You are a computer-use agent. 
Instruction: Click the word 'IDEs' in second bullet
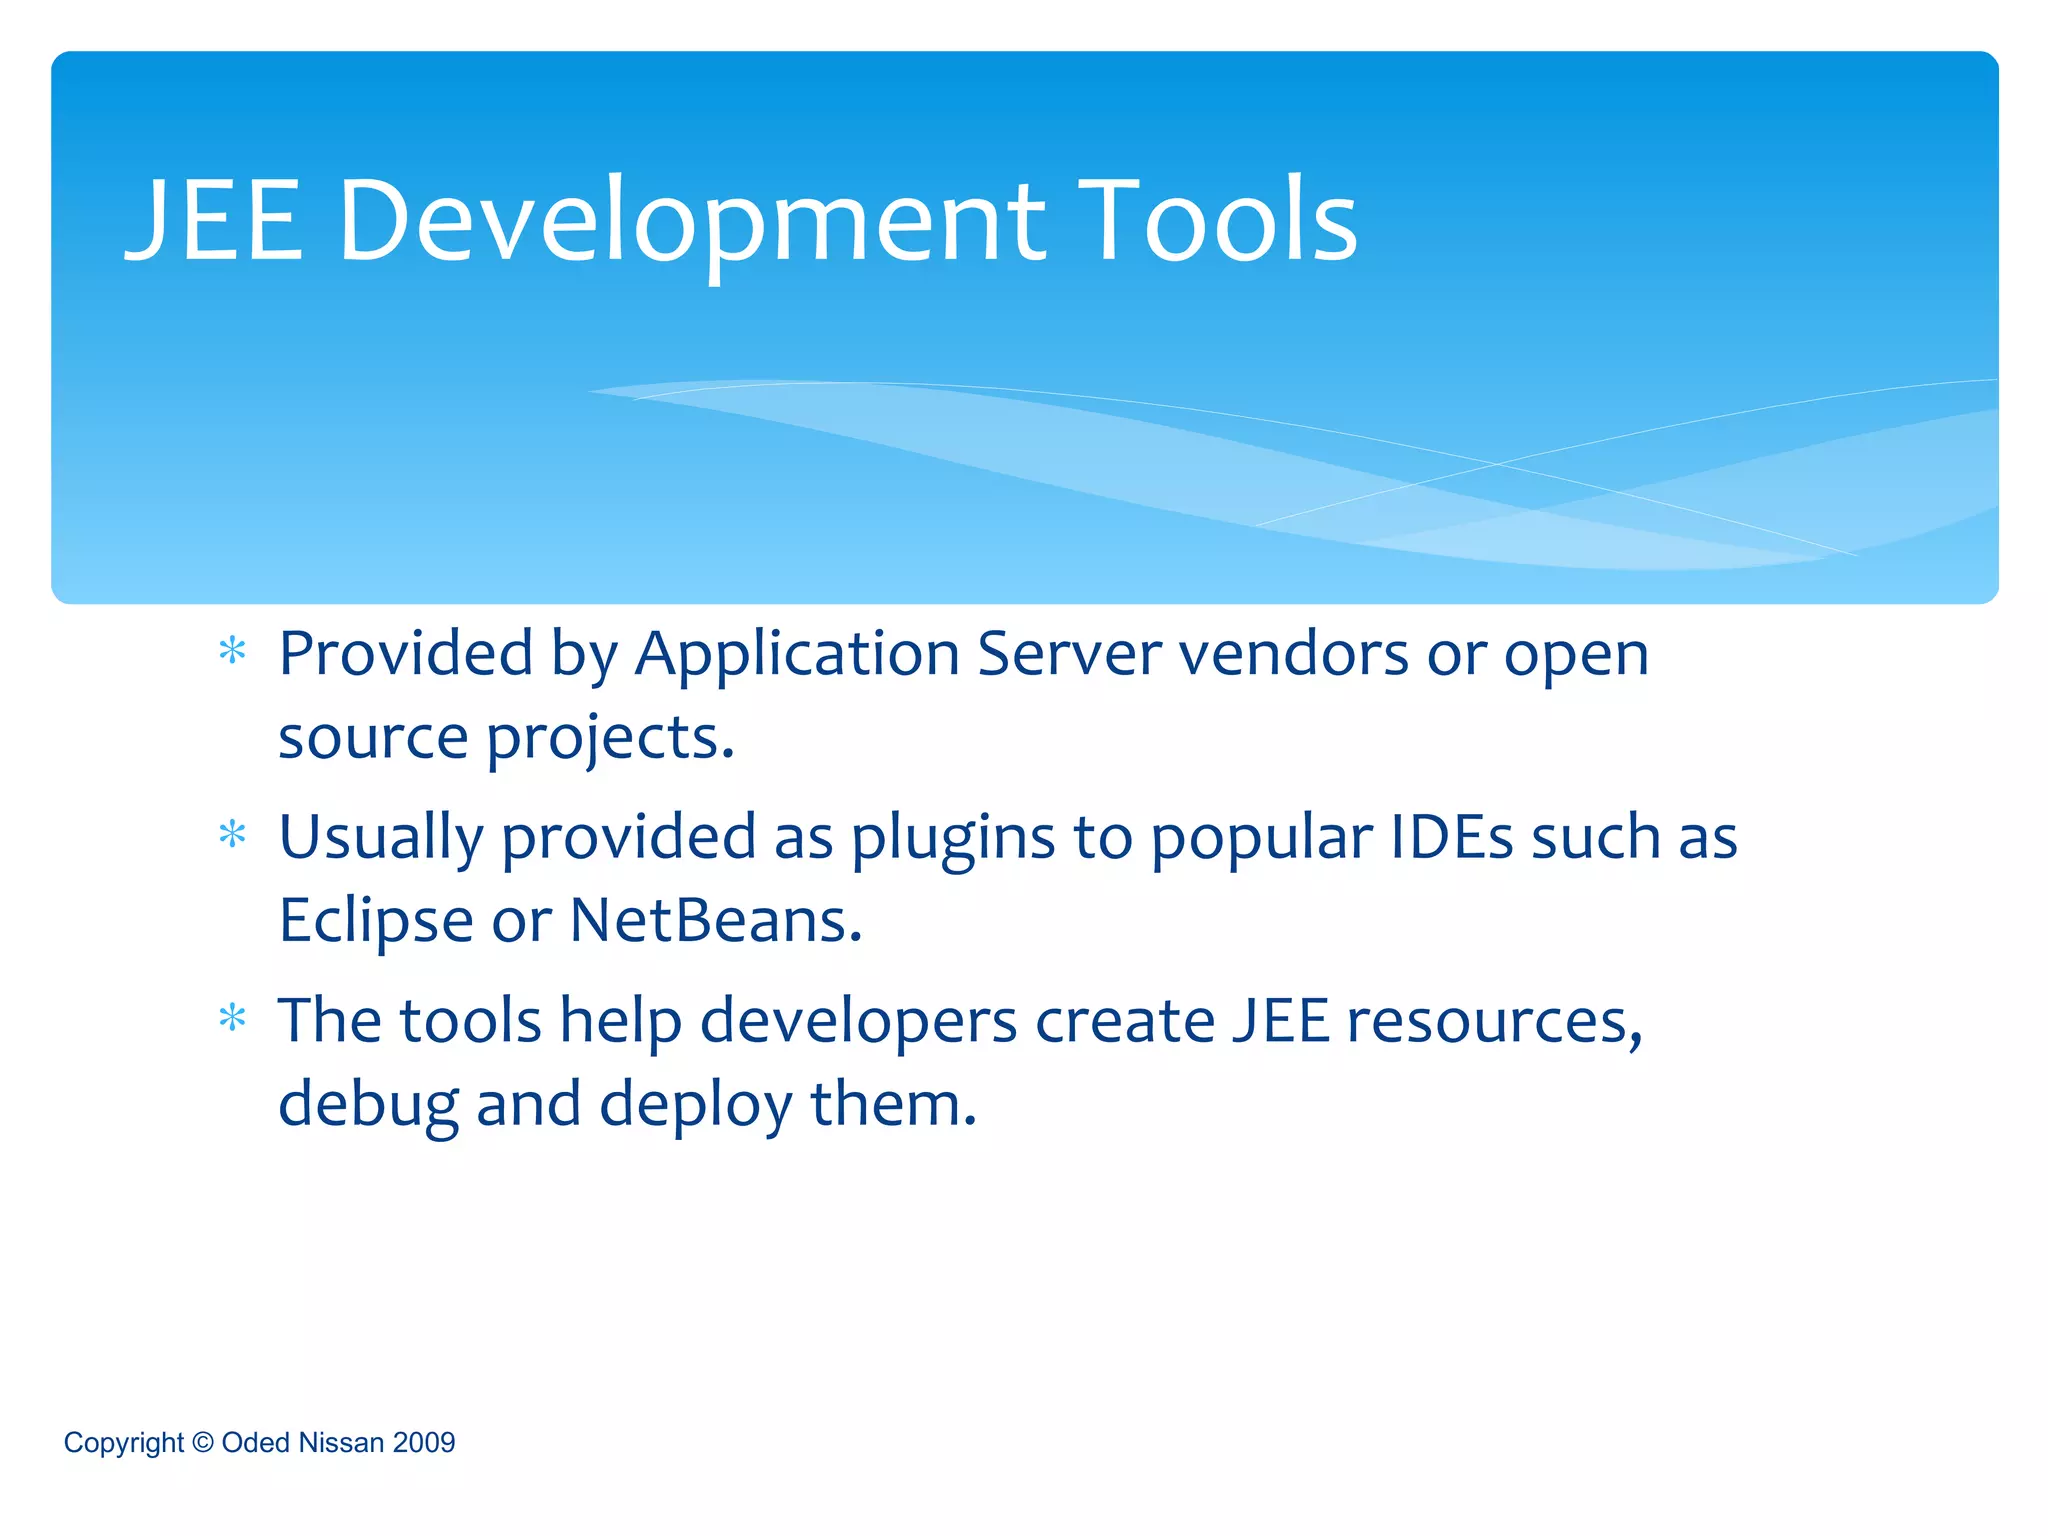[1453, 836]
